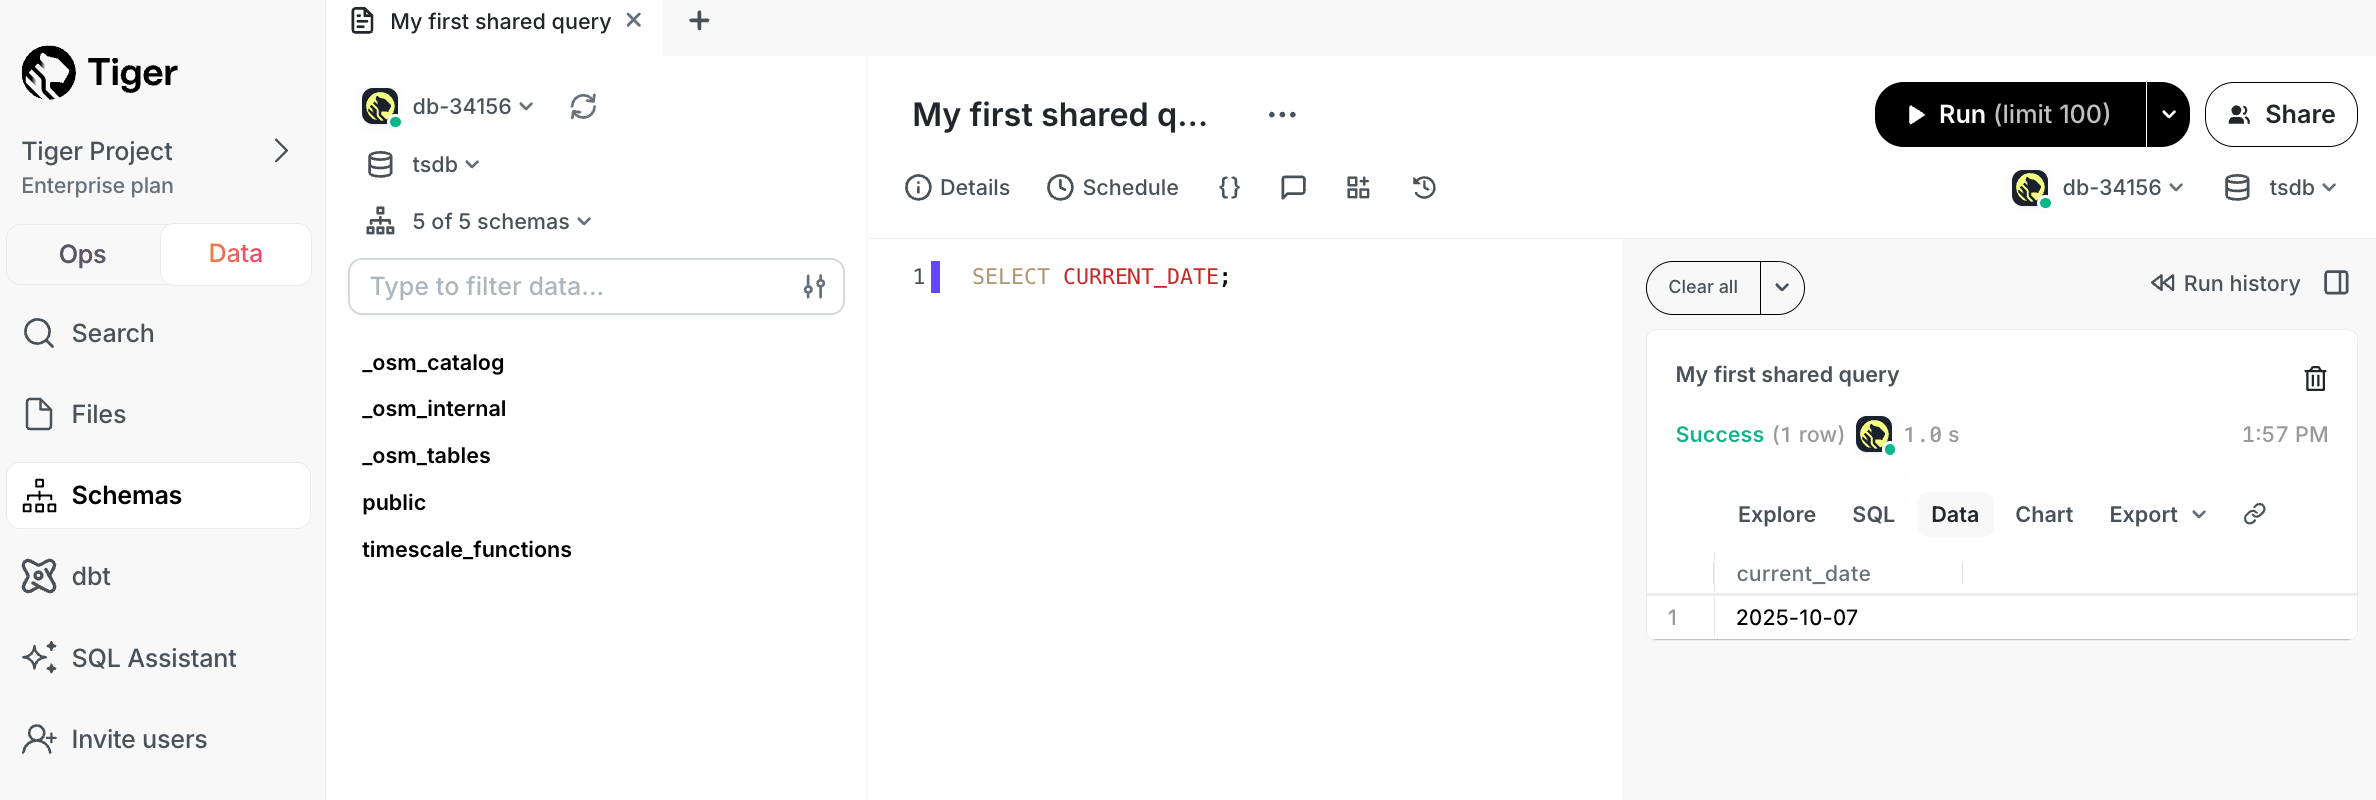Image resolution: width=2376 pixels, height=800 pixels.
Task: Select the Data result tab
Action: 1955,514
